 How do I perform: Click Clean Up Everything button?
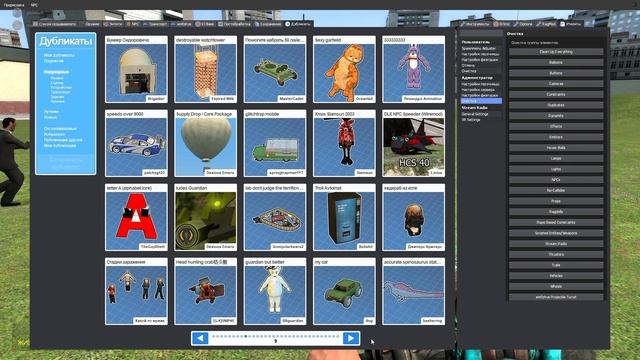(x=556, y=52)
